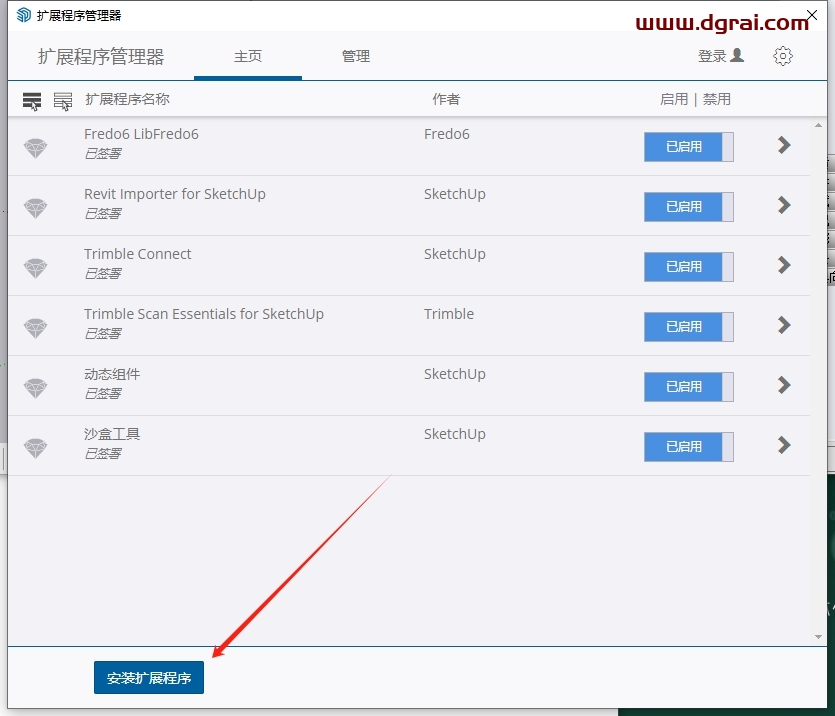
Task: Select the 沙盒工具 extension name
Action: (112, 434)
